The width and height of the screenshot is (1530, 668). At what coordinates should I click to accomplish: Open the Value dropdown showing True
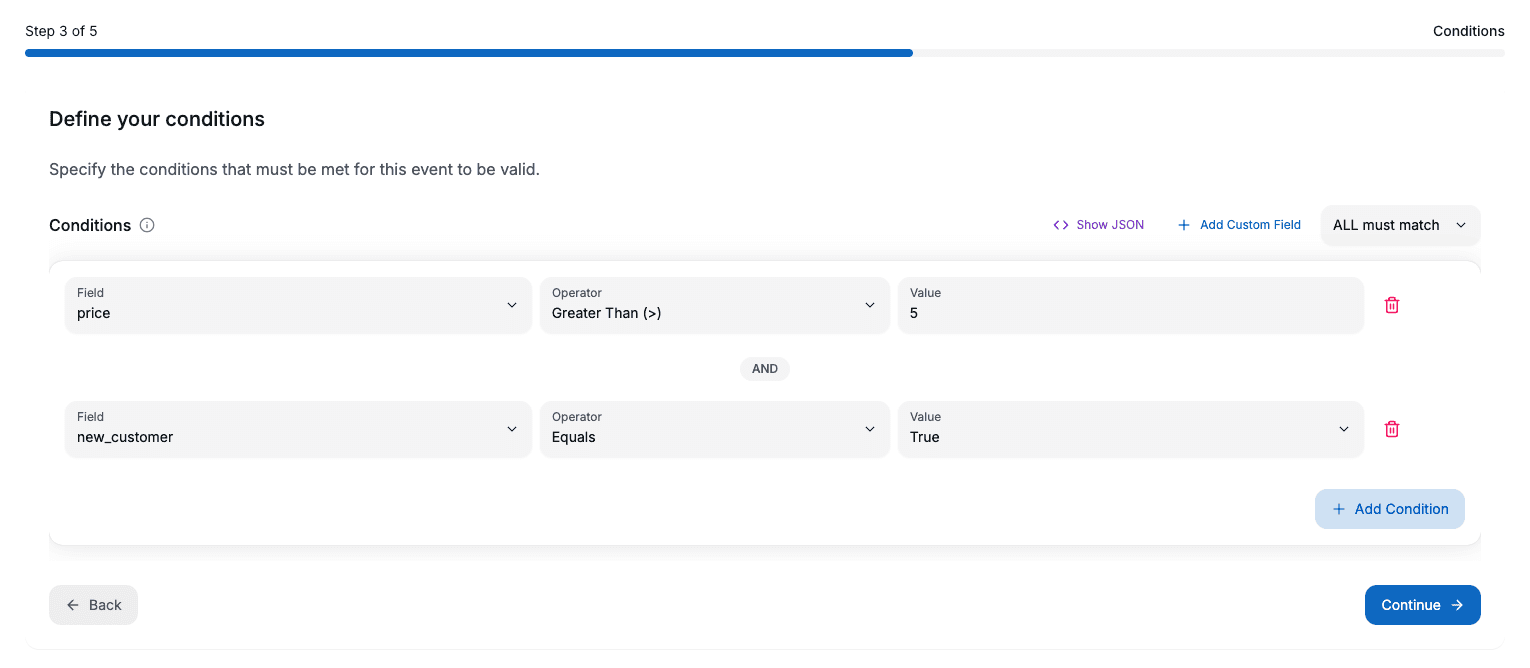click(1130, 429)
